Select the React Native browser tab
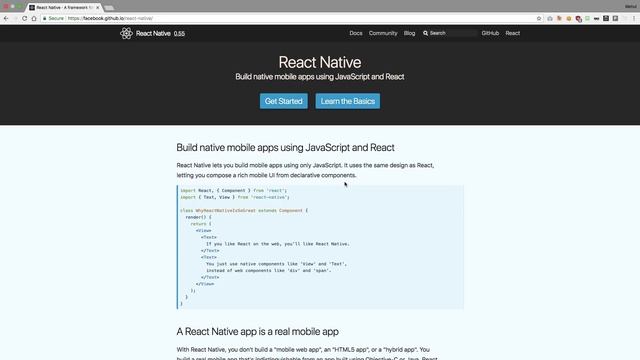Image resolution: width=640 pixels, height=360 pixels. (x=63, y=7)
